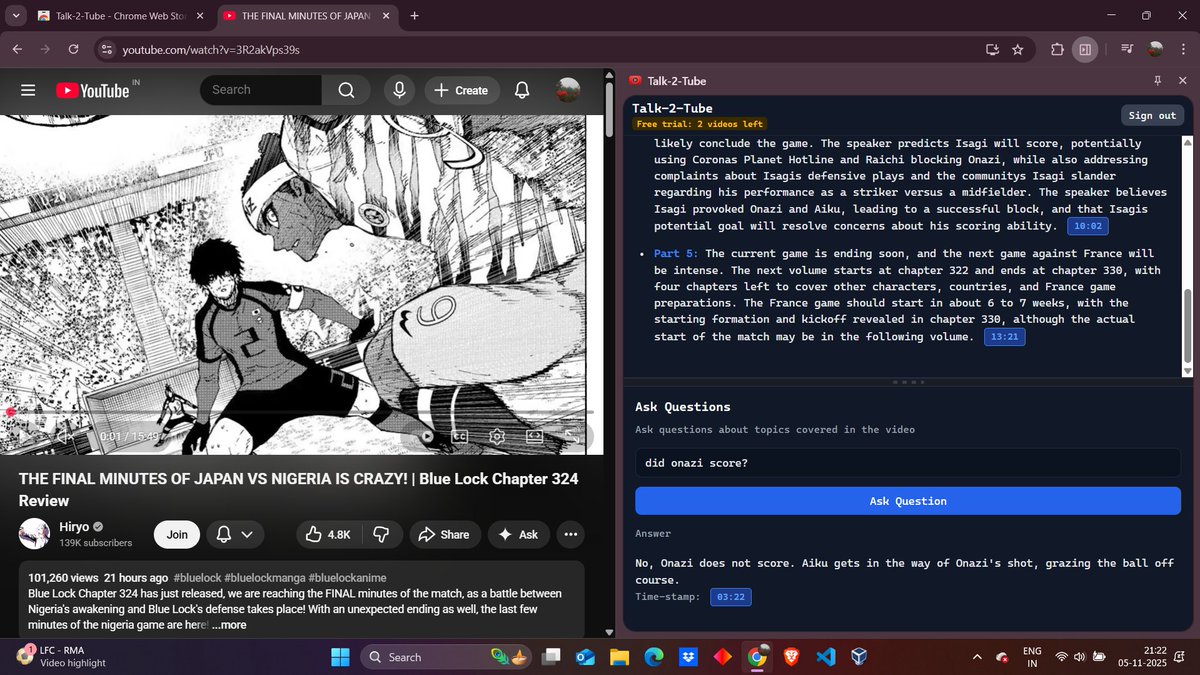Join the Hiryo channel membership
This screenshot has width=1200, height=675.
(177, 534)
